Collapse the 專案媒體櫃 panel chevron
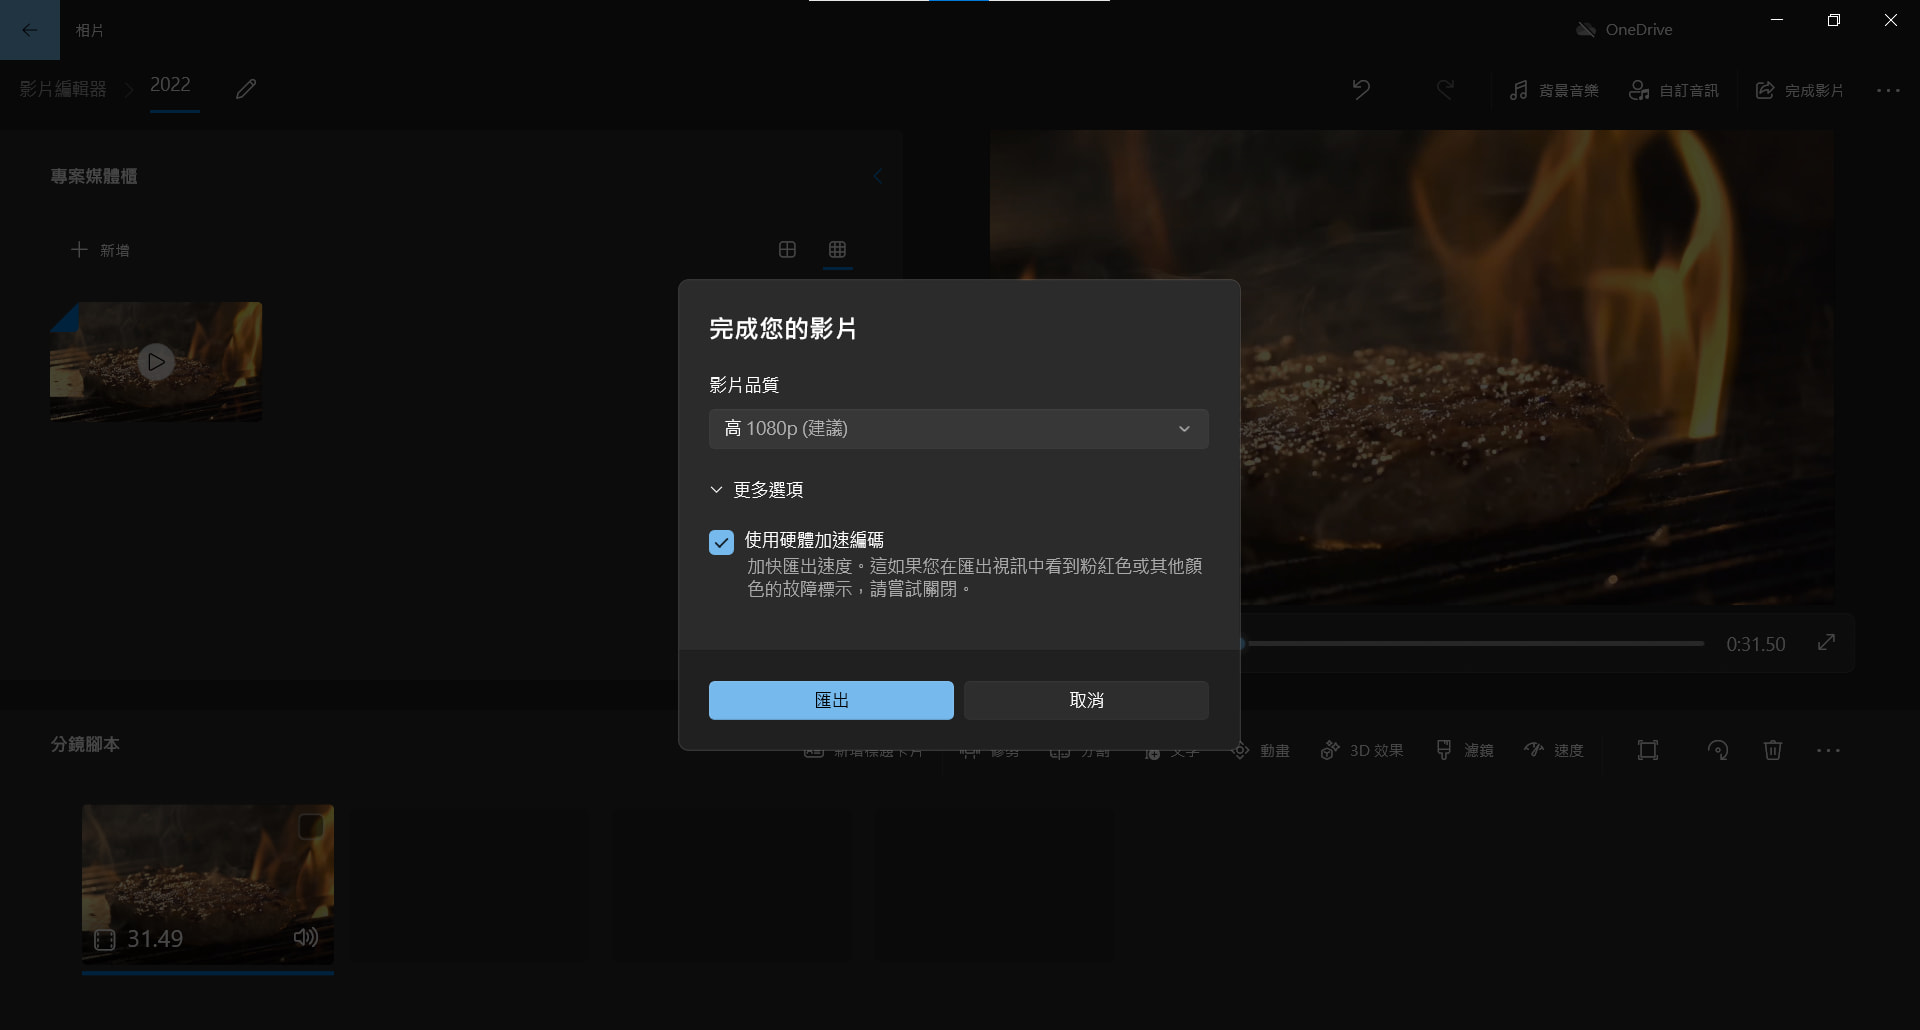Viewport: 1920px width, 1030px height. tap(877, 176)
